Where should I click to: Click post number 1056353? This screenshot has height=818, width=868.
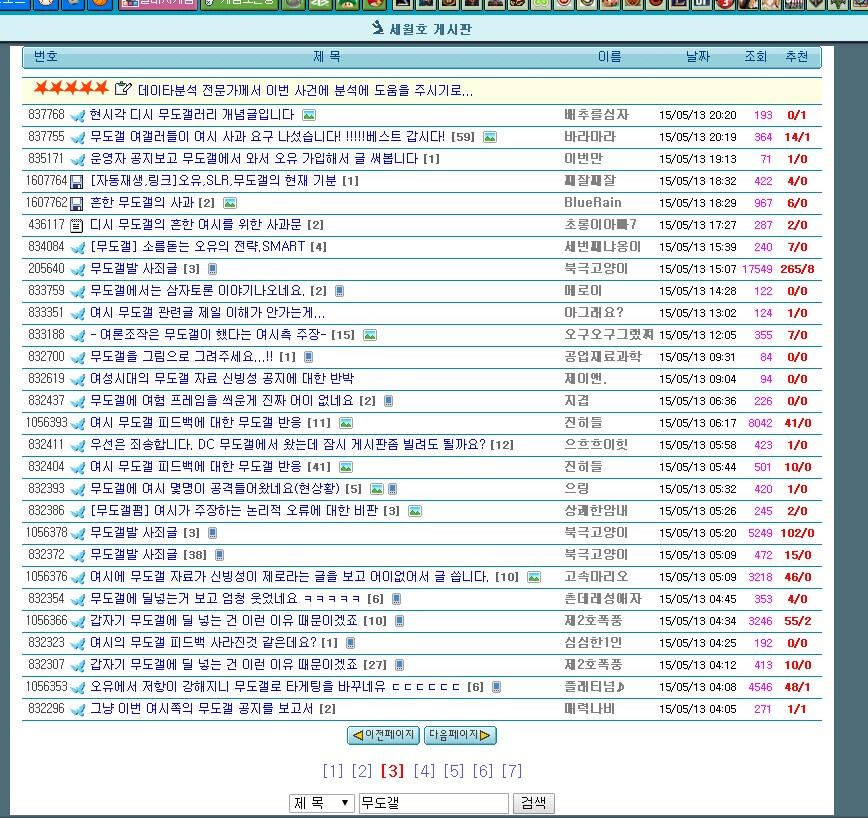tap(46, 687)
